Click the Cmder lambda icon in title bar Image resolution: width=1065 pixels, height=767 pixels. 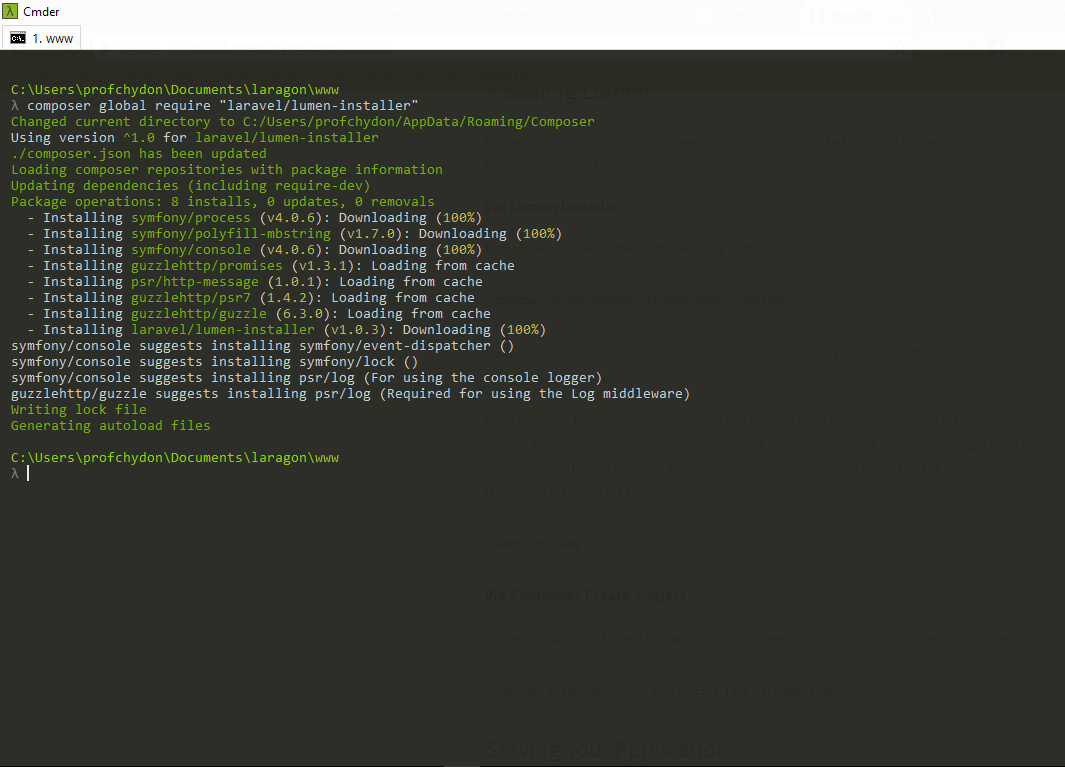pyautogui.click(x=10, y=12)
